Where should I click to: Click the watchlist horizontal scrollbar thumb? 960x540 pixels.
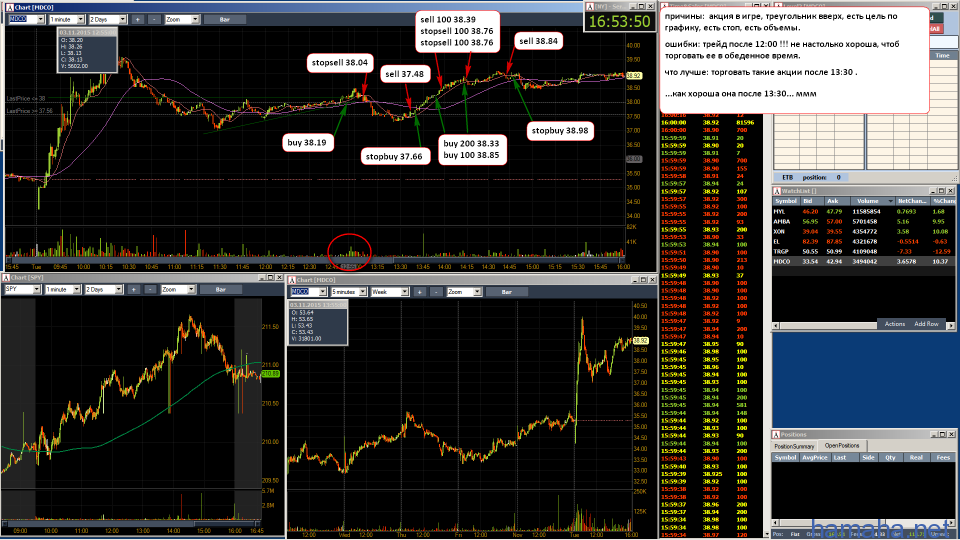pyautogui.click(x=827, y=326)
